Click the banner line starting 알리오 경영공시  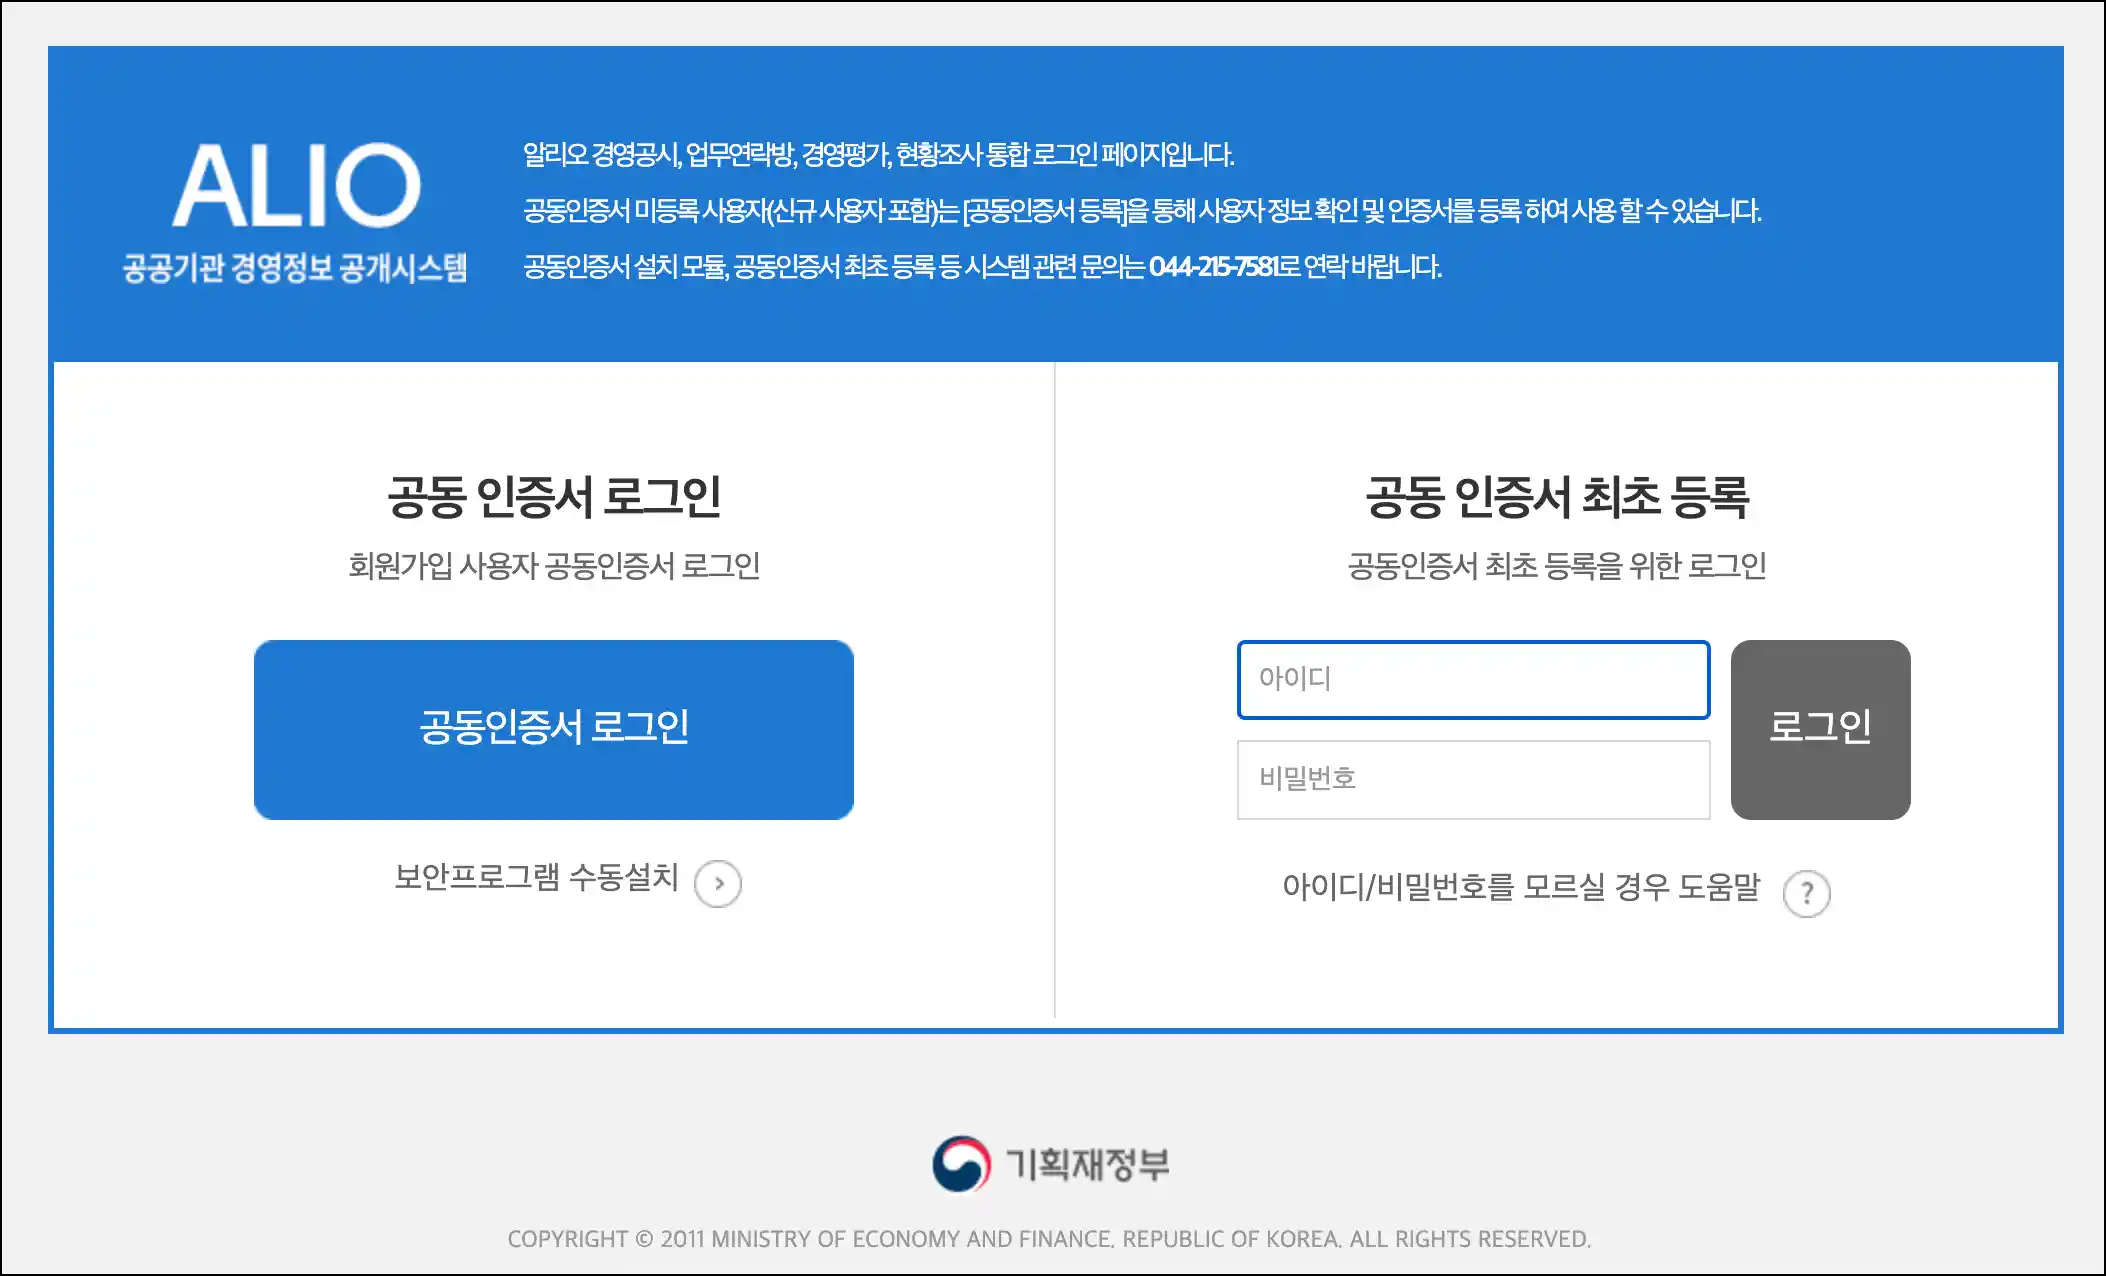coord(879,155)
